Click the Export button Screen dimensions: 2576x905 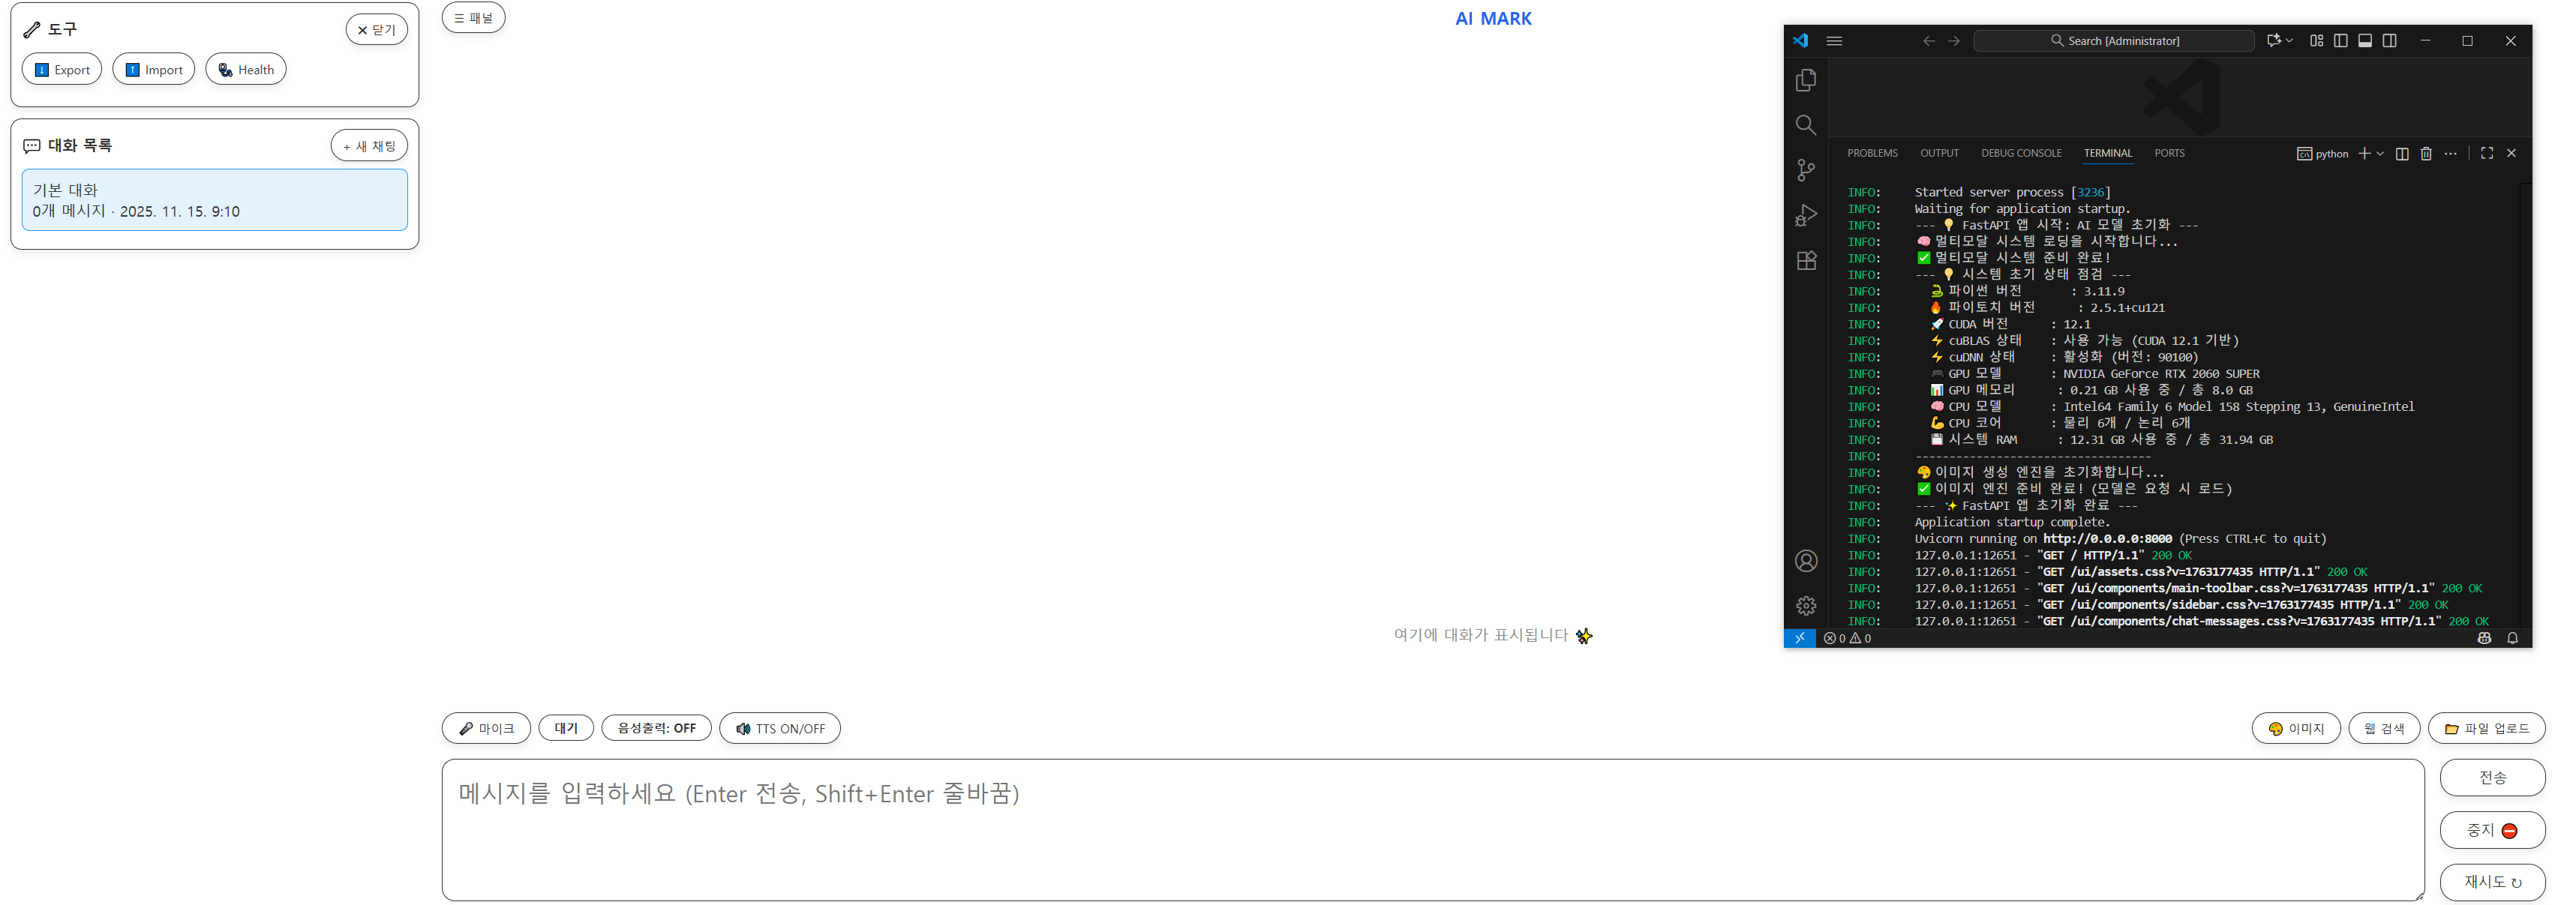point(62,70)
